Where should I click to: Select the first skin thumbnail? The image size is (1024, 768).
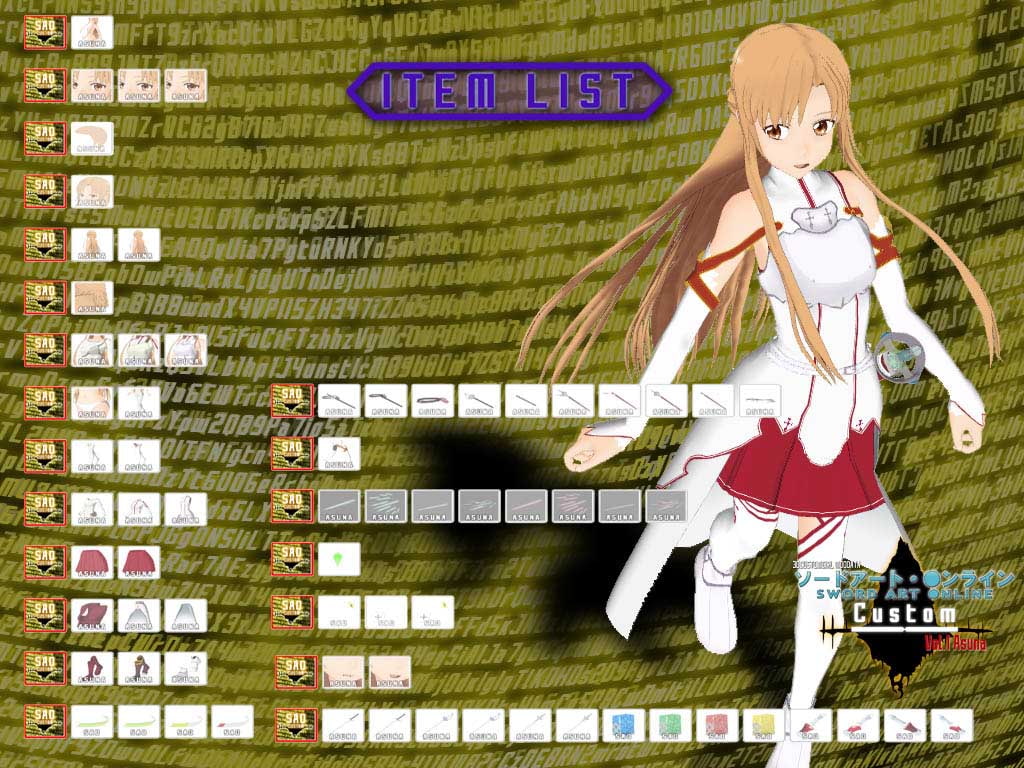coord(343,672)
